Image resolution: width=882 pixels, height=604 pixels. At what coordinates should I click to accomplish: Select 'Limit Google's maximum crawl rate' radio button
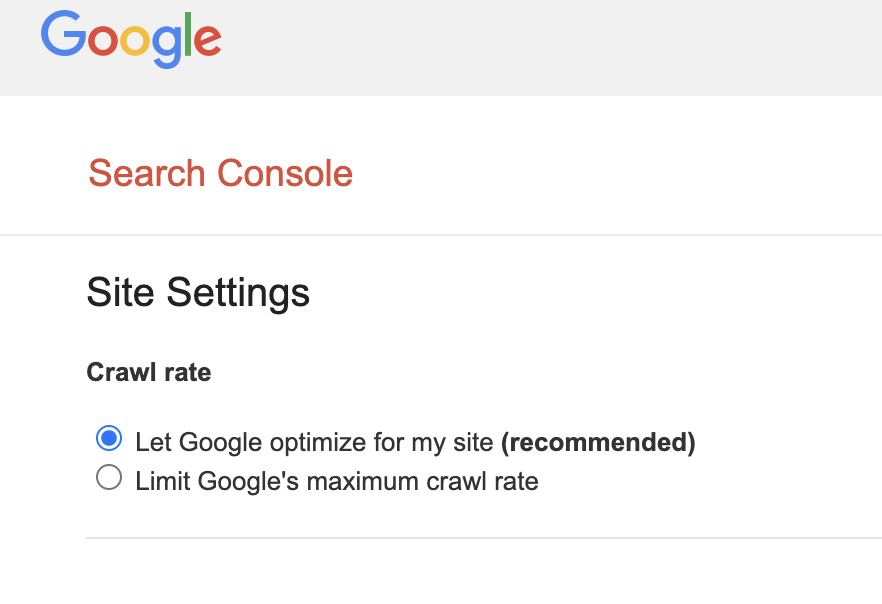109,477
